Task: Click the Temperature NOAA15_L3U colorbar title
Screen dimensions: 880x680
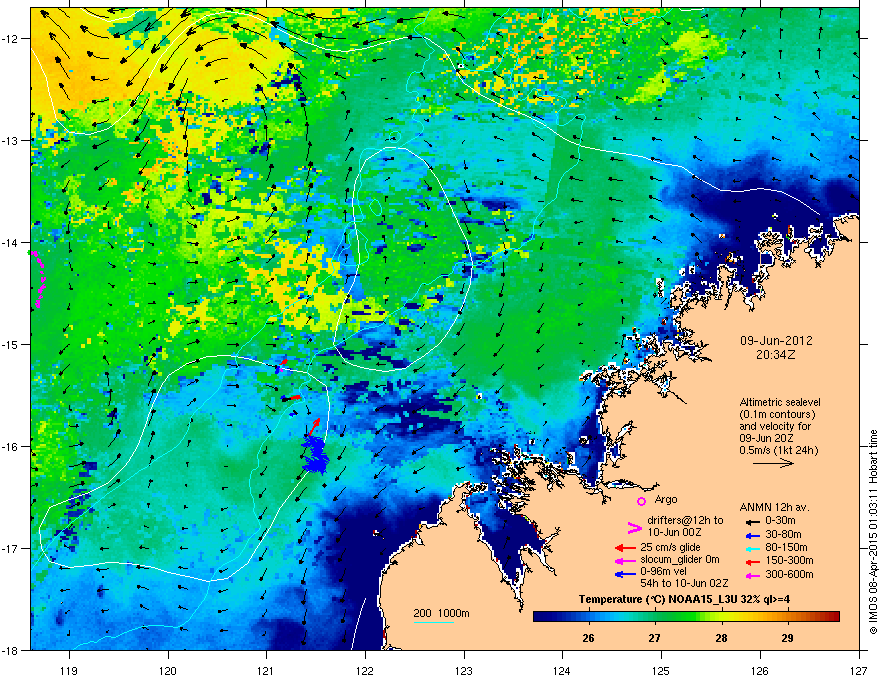Action: [684, 599]
